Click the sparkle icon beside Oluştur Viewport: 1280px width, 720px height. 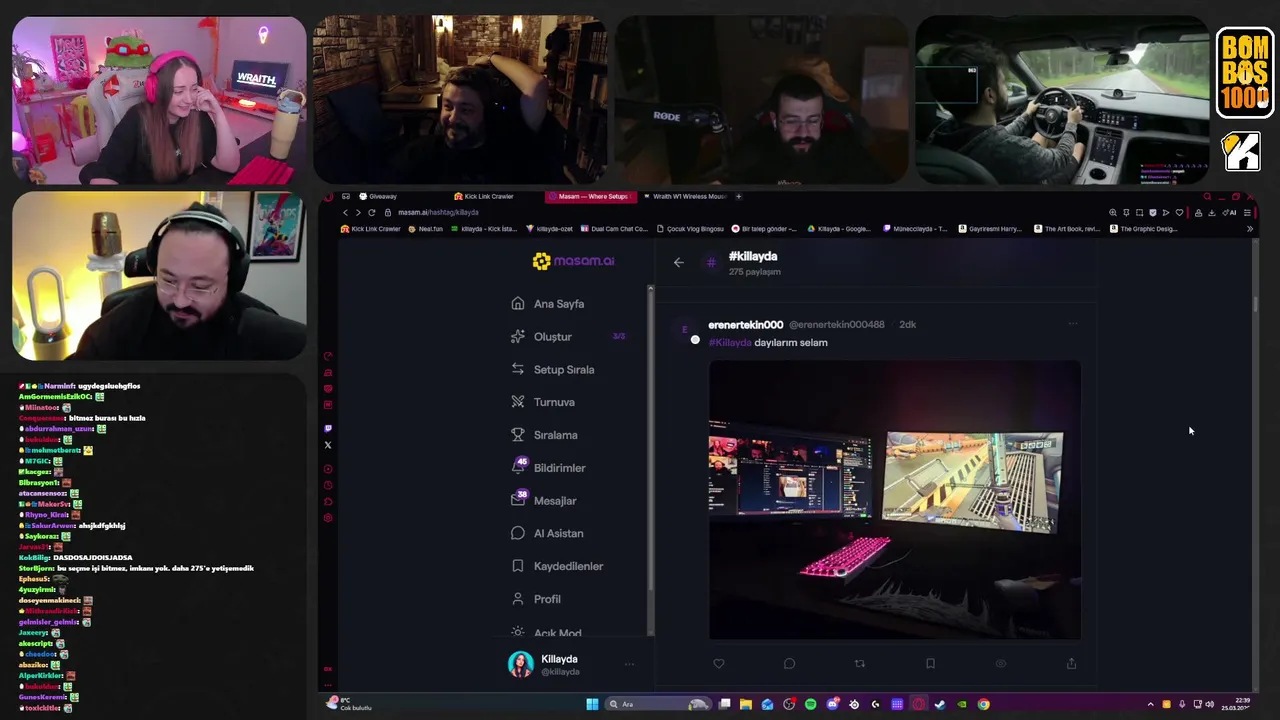coord(517,337)
